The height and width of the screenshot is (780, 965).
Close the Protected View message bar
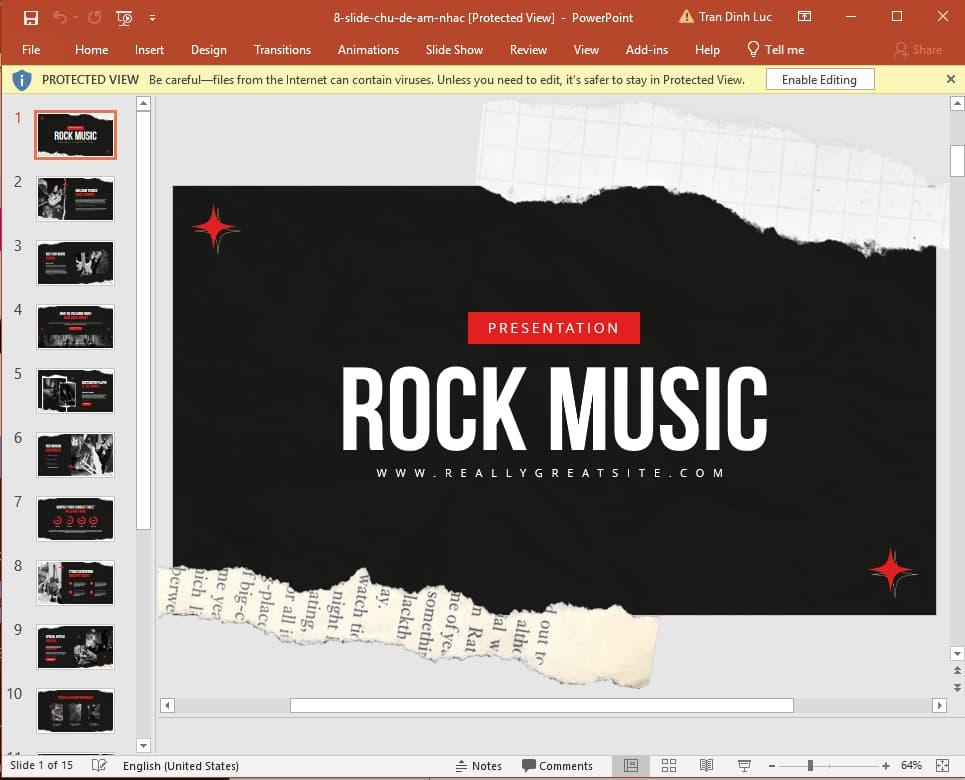tap(950, 79)
